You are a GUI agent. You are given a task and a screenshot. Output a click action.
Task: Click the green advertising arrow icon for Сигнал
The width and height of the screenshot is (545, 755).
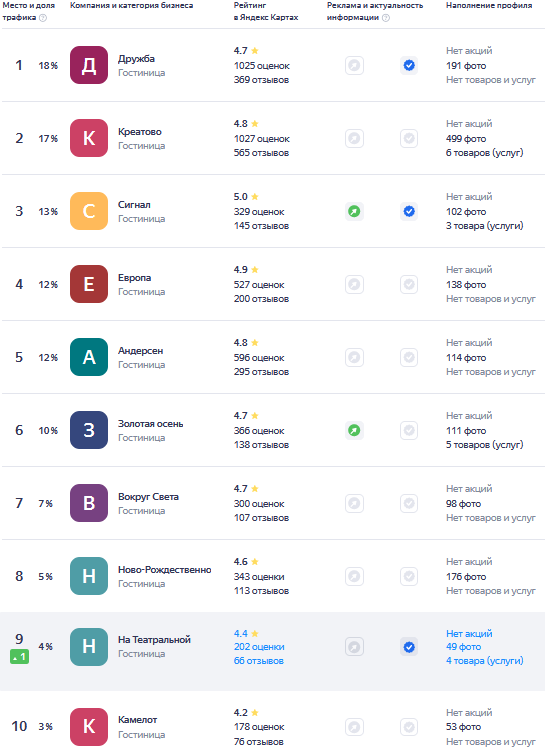click(x=354, y=211)
